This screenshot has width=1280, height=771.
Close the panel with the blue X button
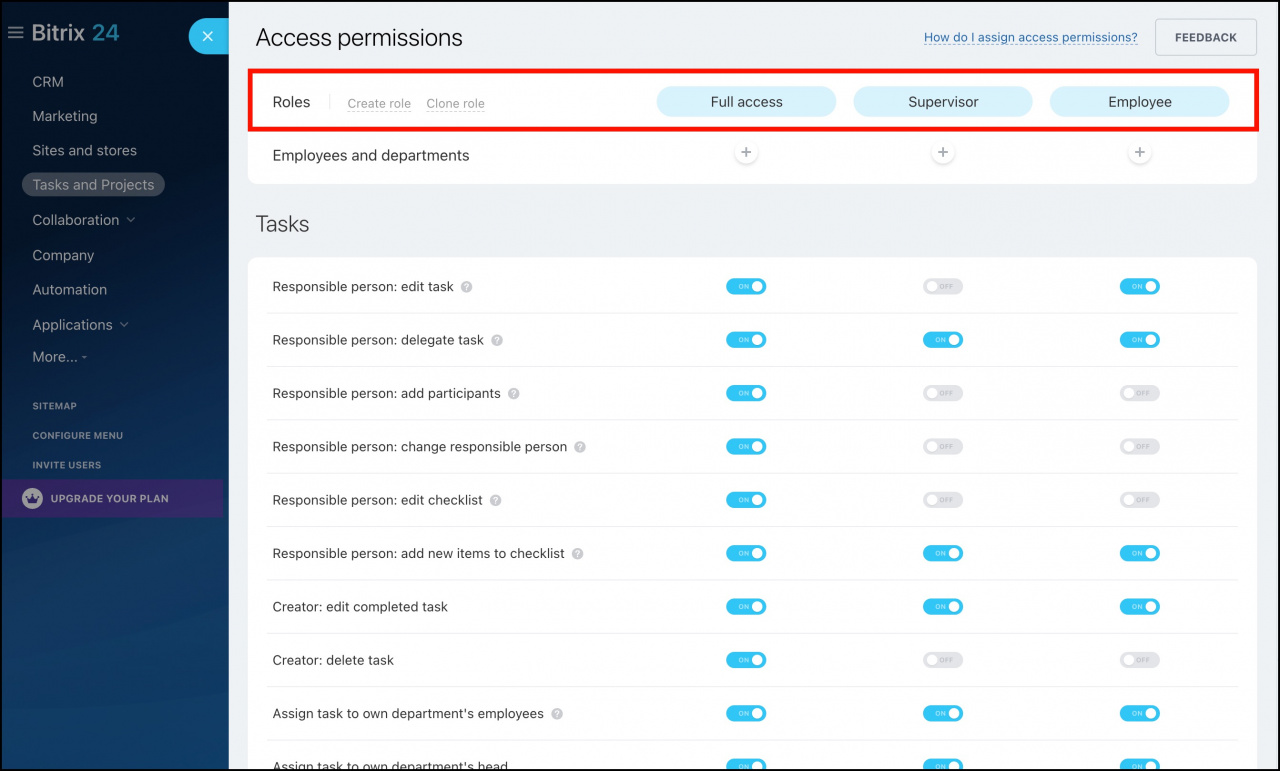coord(208,36)
